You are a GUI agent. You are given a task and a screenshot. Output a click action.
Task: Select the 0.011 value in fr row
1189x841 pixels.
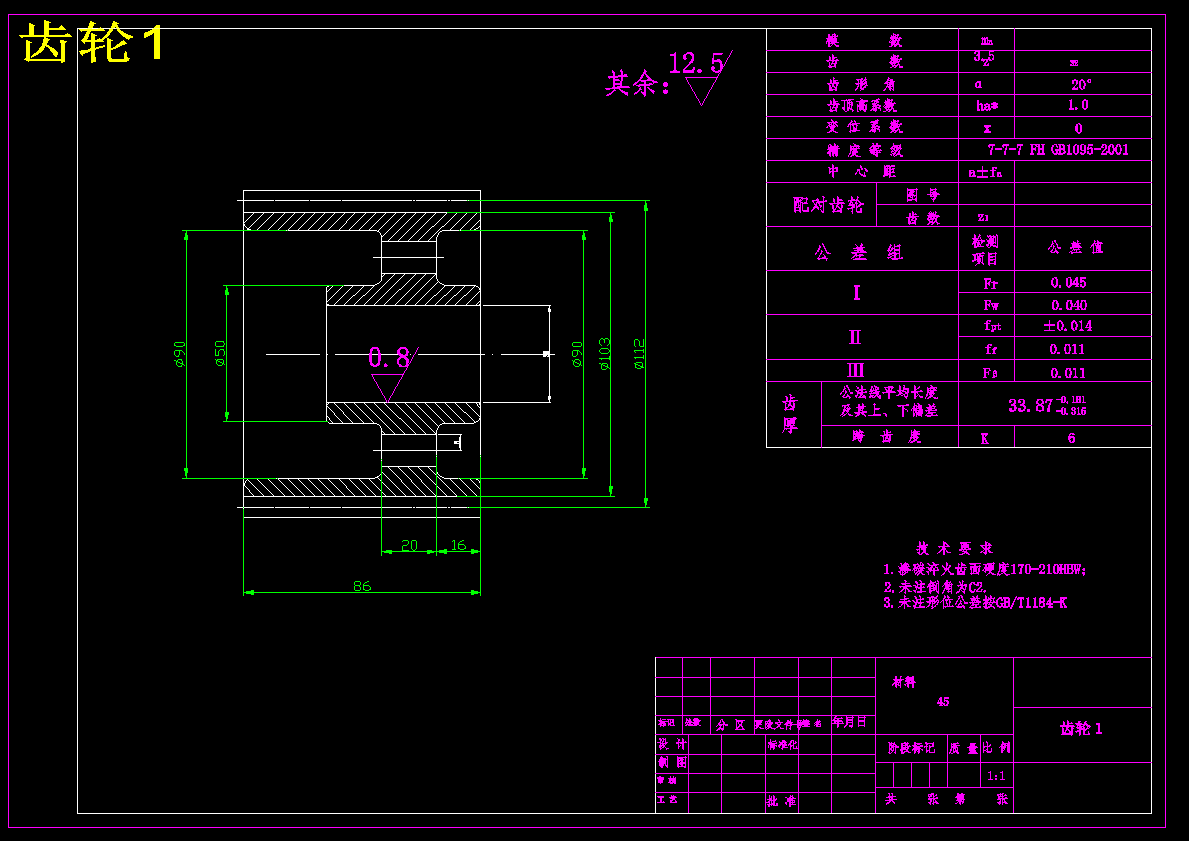(1067, 350)
